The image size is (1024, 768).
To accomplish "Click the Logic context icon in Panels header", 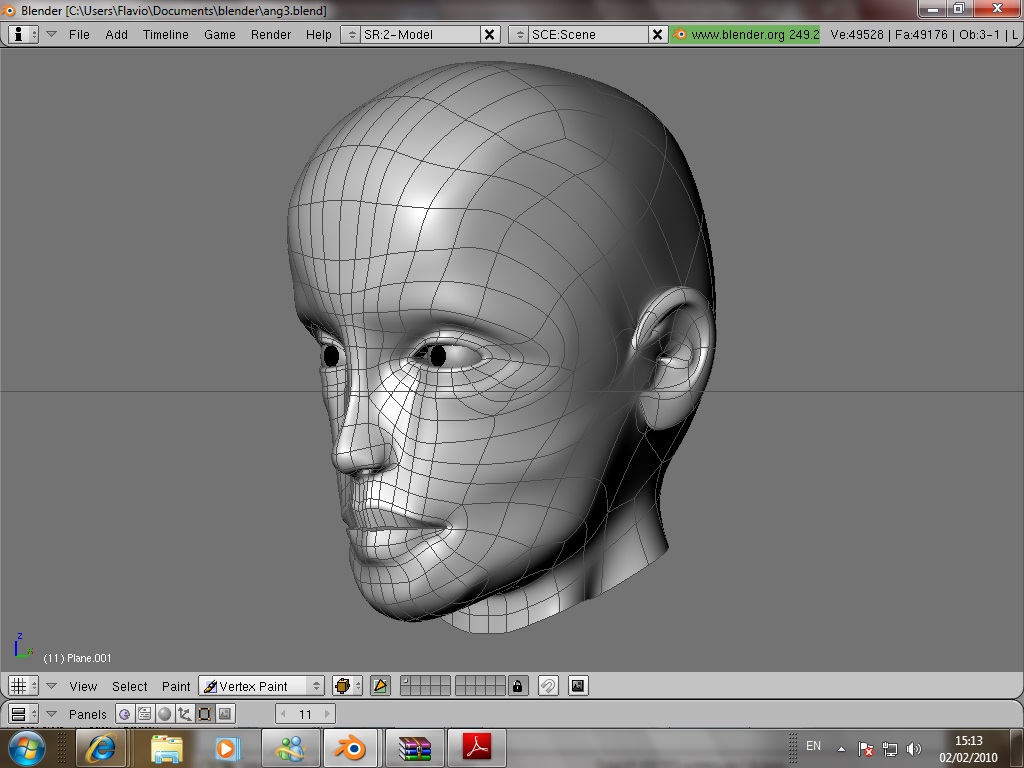I will tap(125, 714).
